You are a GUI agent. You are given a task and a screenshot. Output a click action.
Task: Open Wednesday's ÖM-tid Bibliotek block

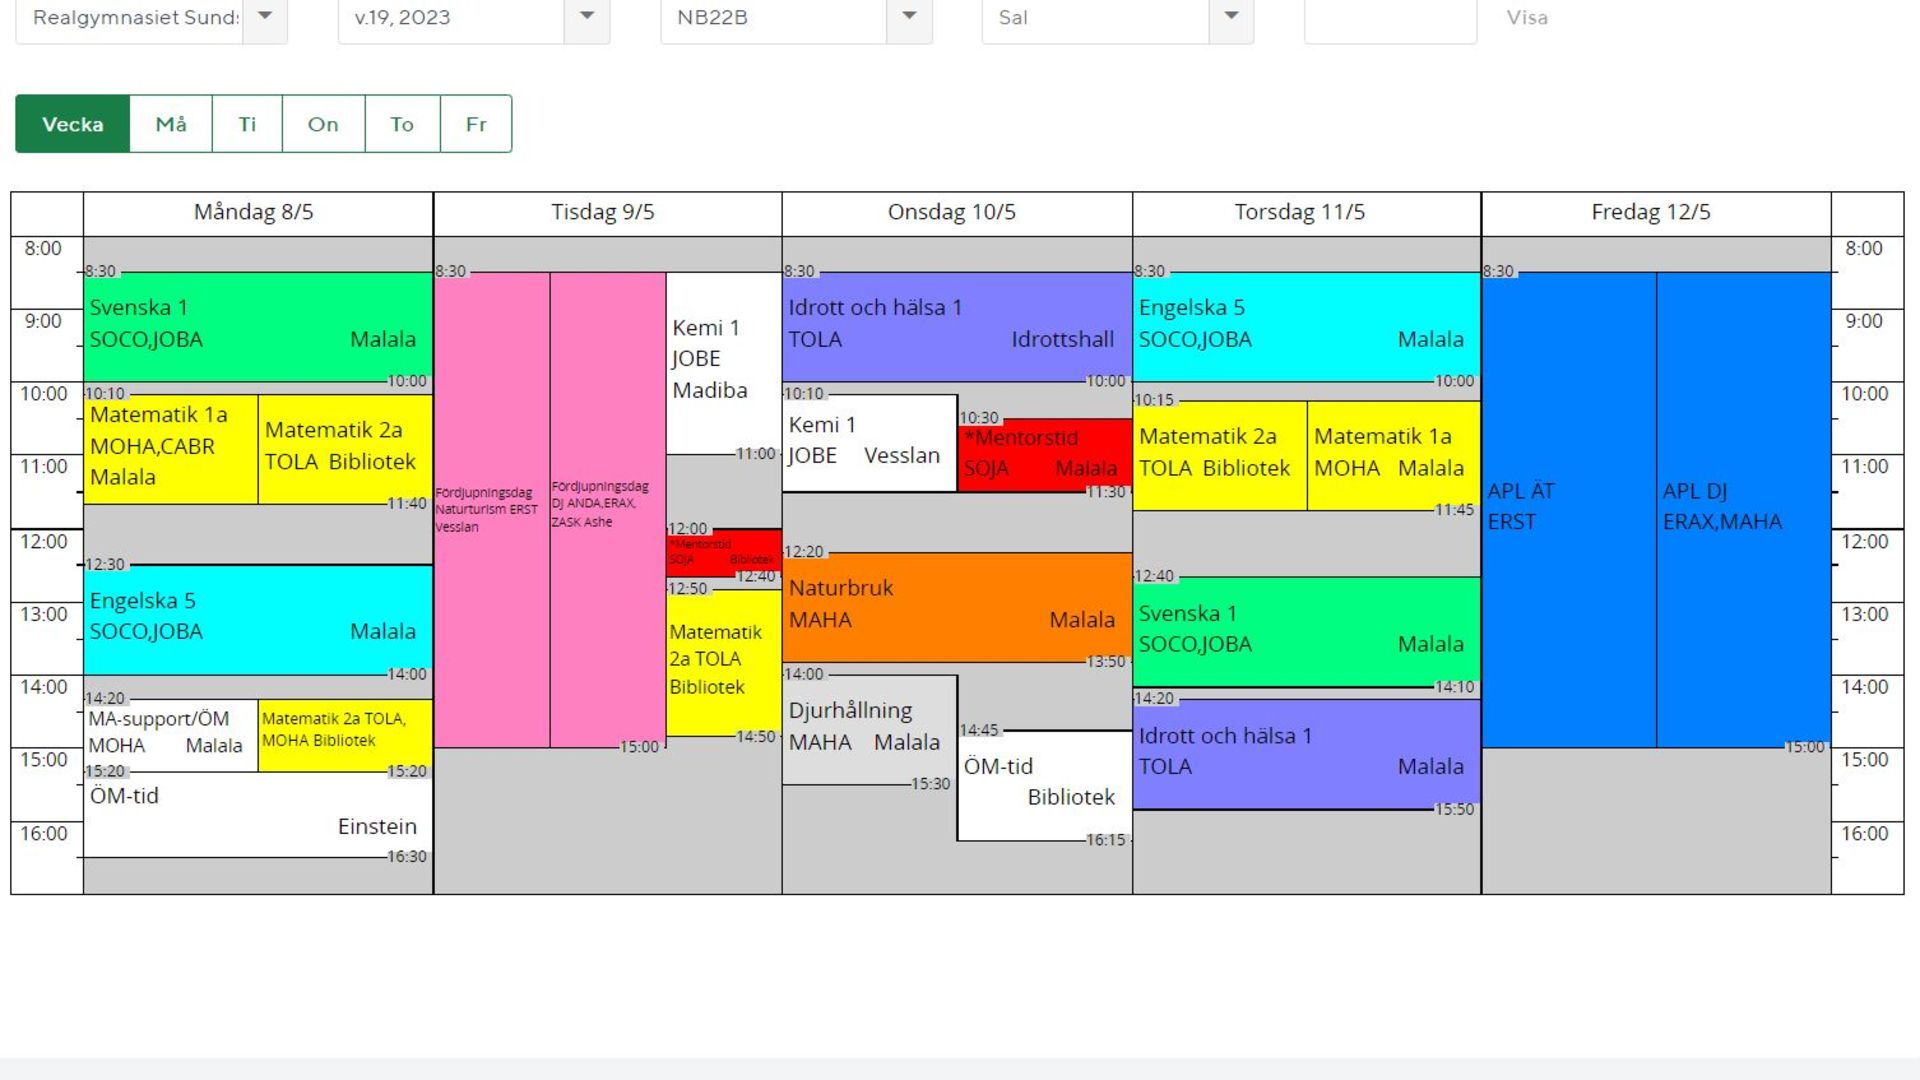pos(1044,785)
